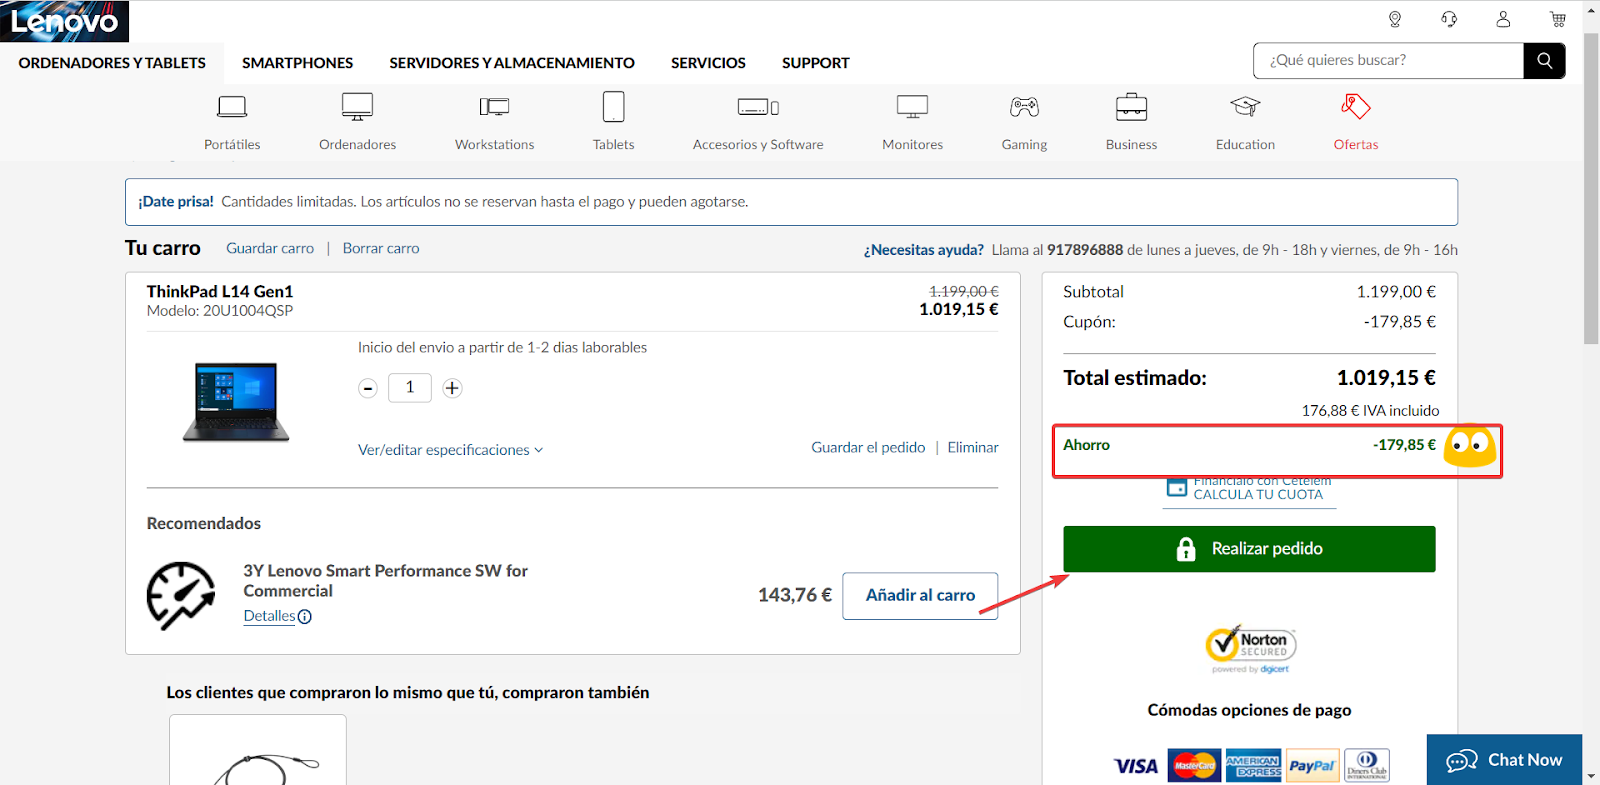Viewport: 1600px width, 785px height.
Task: Select the Gaming controller icon
Action: 1024,107
